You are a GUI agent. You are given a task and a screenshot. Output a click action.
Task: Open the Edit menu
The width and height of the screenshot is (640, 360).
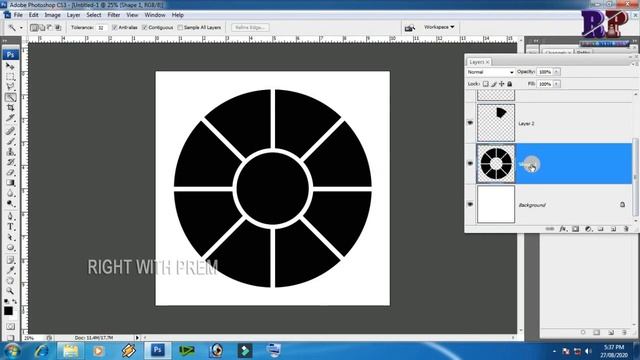33,15
